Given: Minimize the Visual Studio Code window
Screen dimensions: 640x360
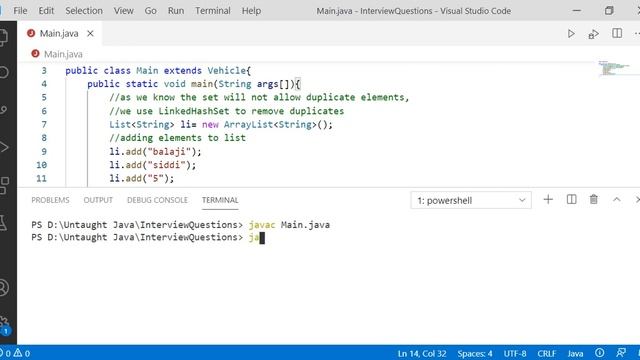Looking at the screenshot, I should (x=577, y=11).
